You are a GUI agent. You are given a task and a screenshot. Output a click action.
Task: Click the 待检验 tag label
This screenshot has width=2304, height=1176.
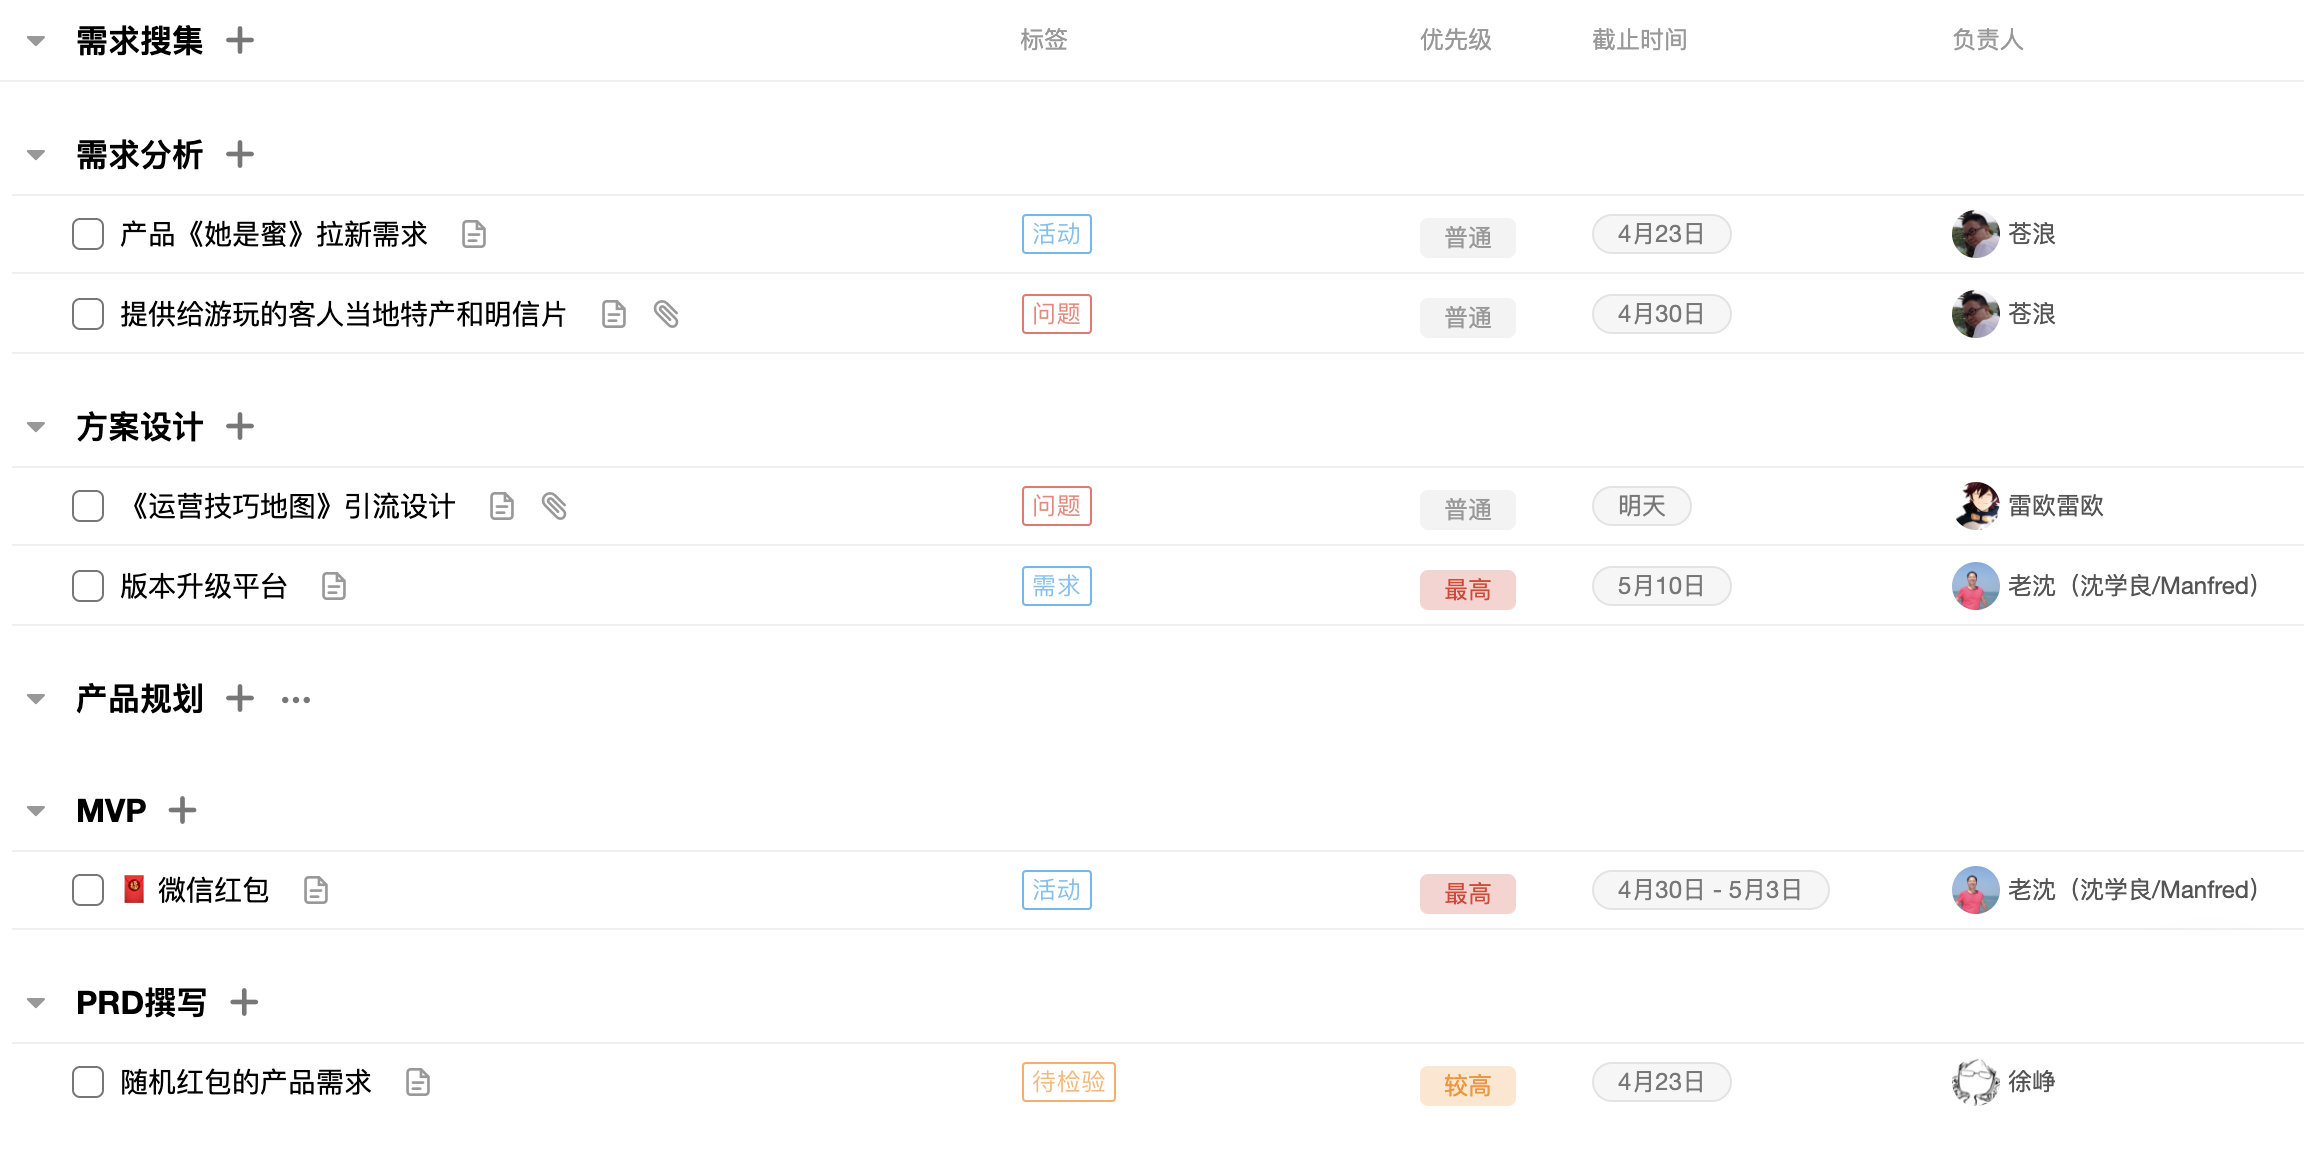1068,1082
